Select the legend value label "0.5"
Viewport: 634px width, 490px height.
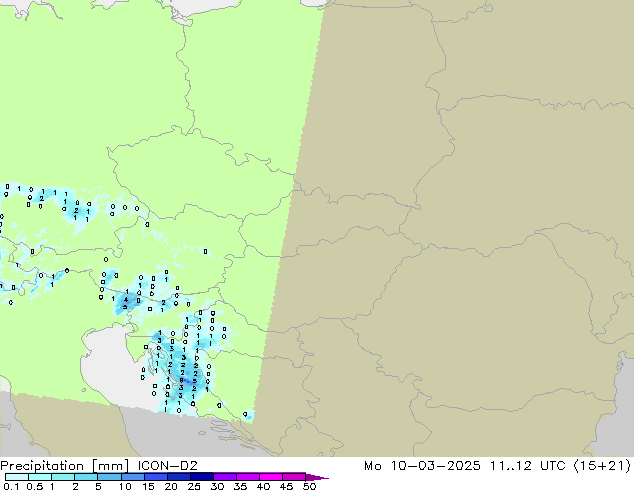point(35,486)
